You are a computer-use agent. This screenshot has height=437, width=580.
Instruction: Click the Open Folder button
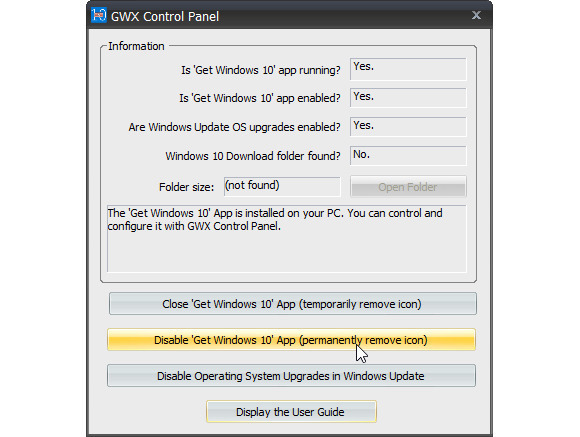coord(408,187)
